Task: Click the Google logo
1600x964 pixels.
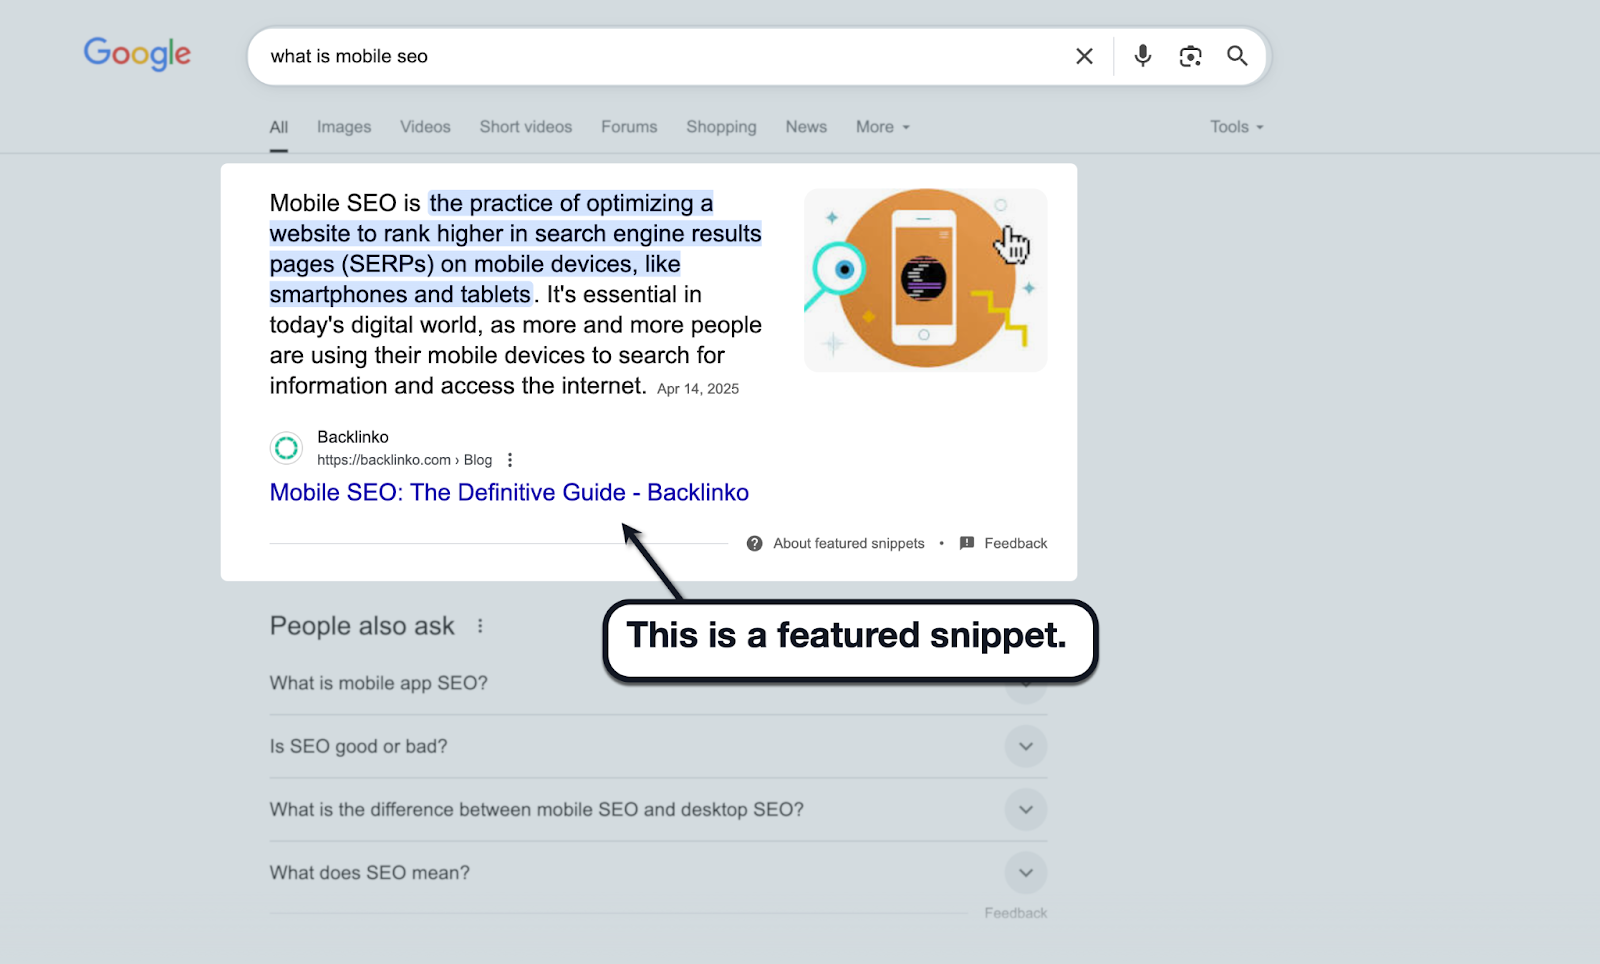Action: [137, 54]
